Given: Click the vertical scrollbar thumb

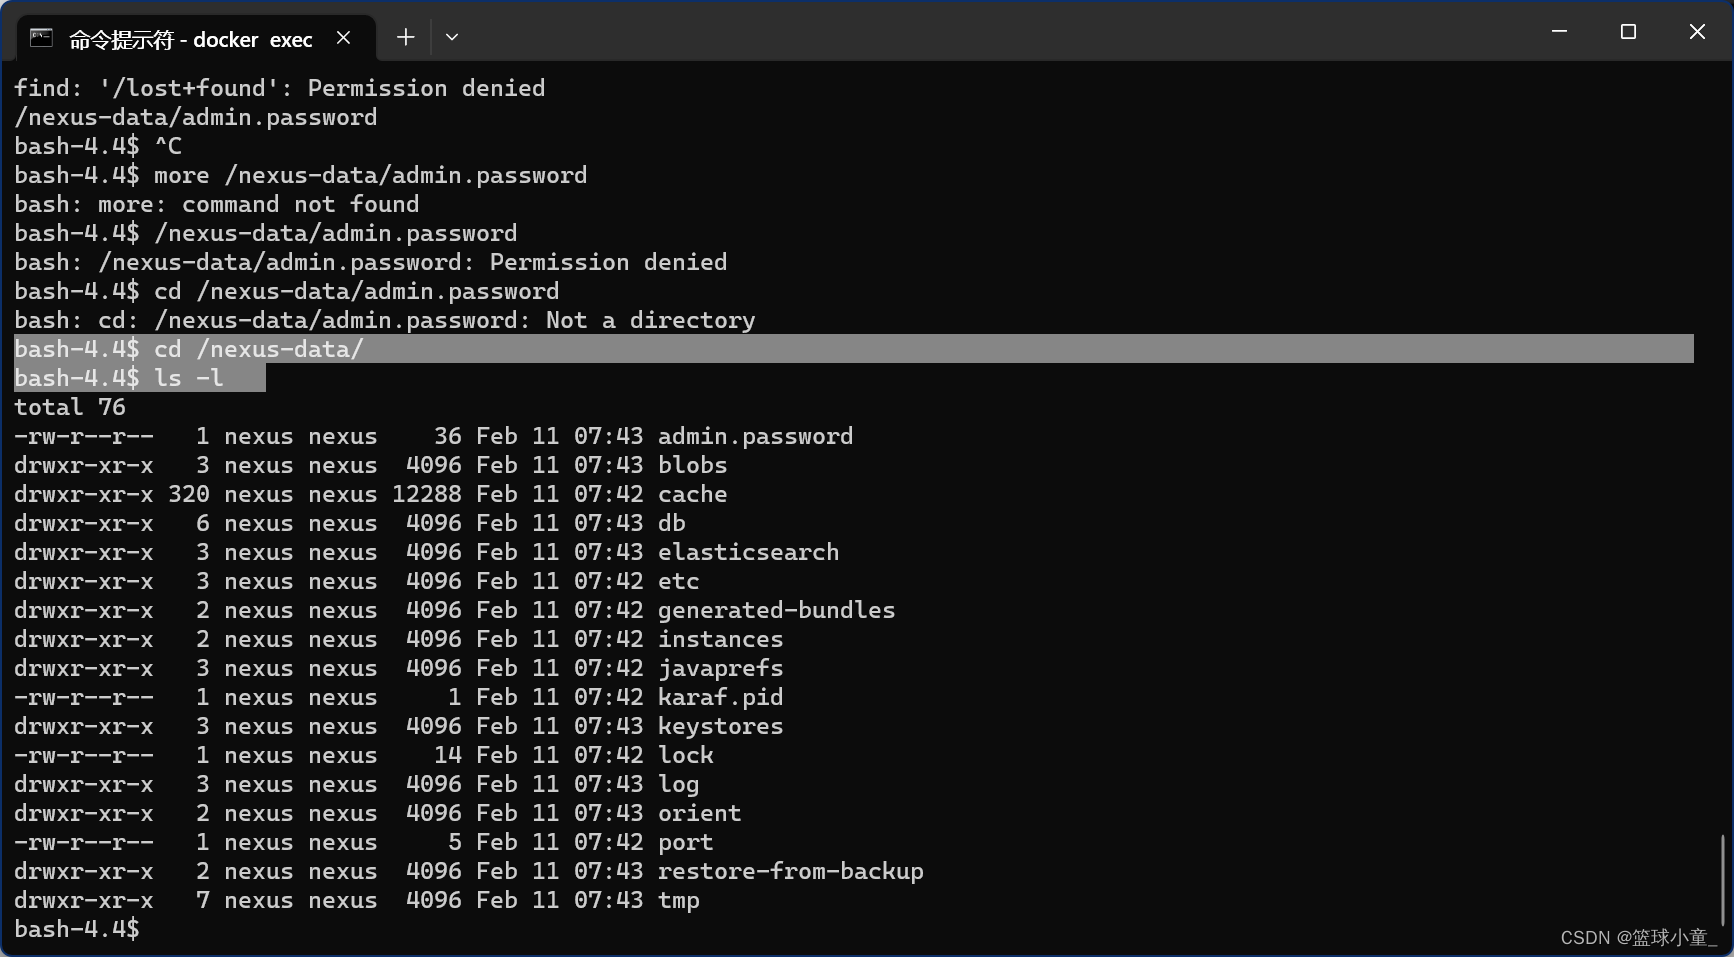Looking at the screenshot, I should coord(1723,880).
